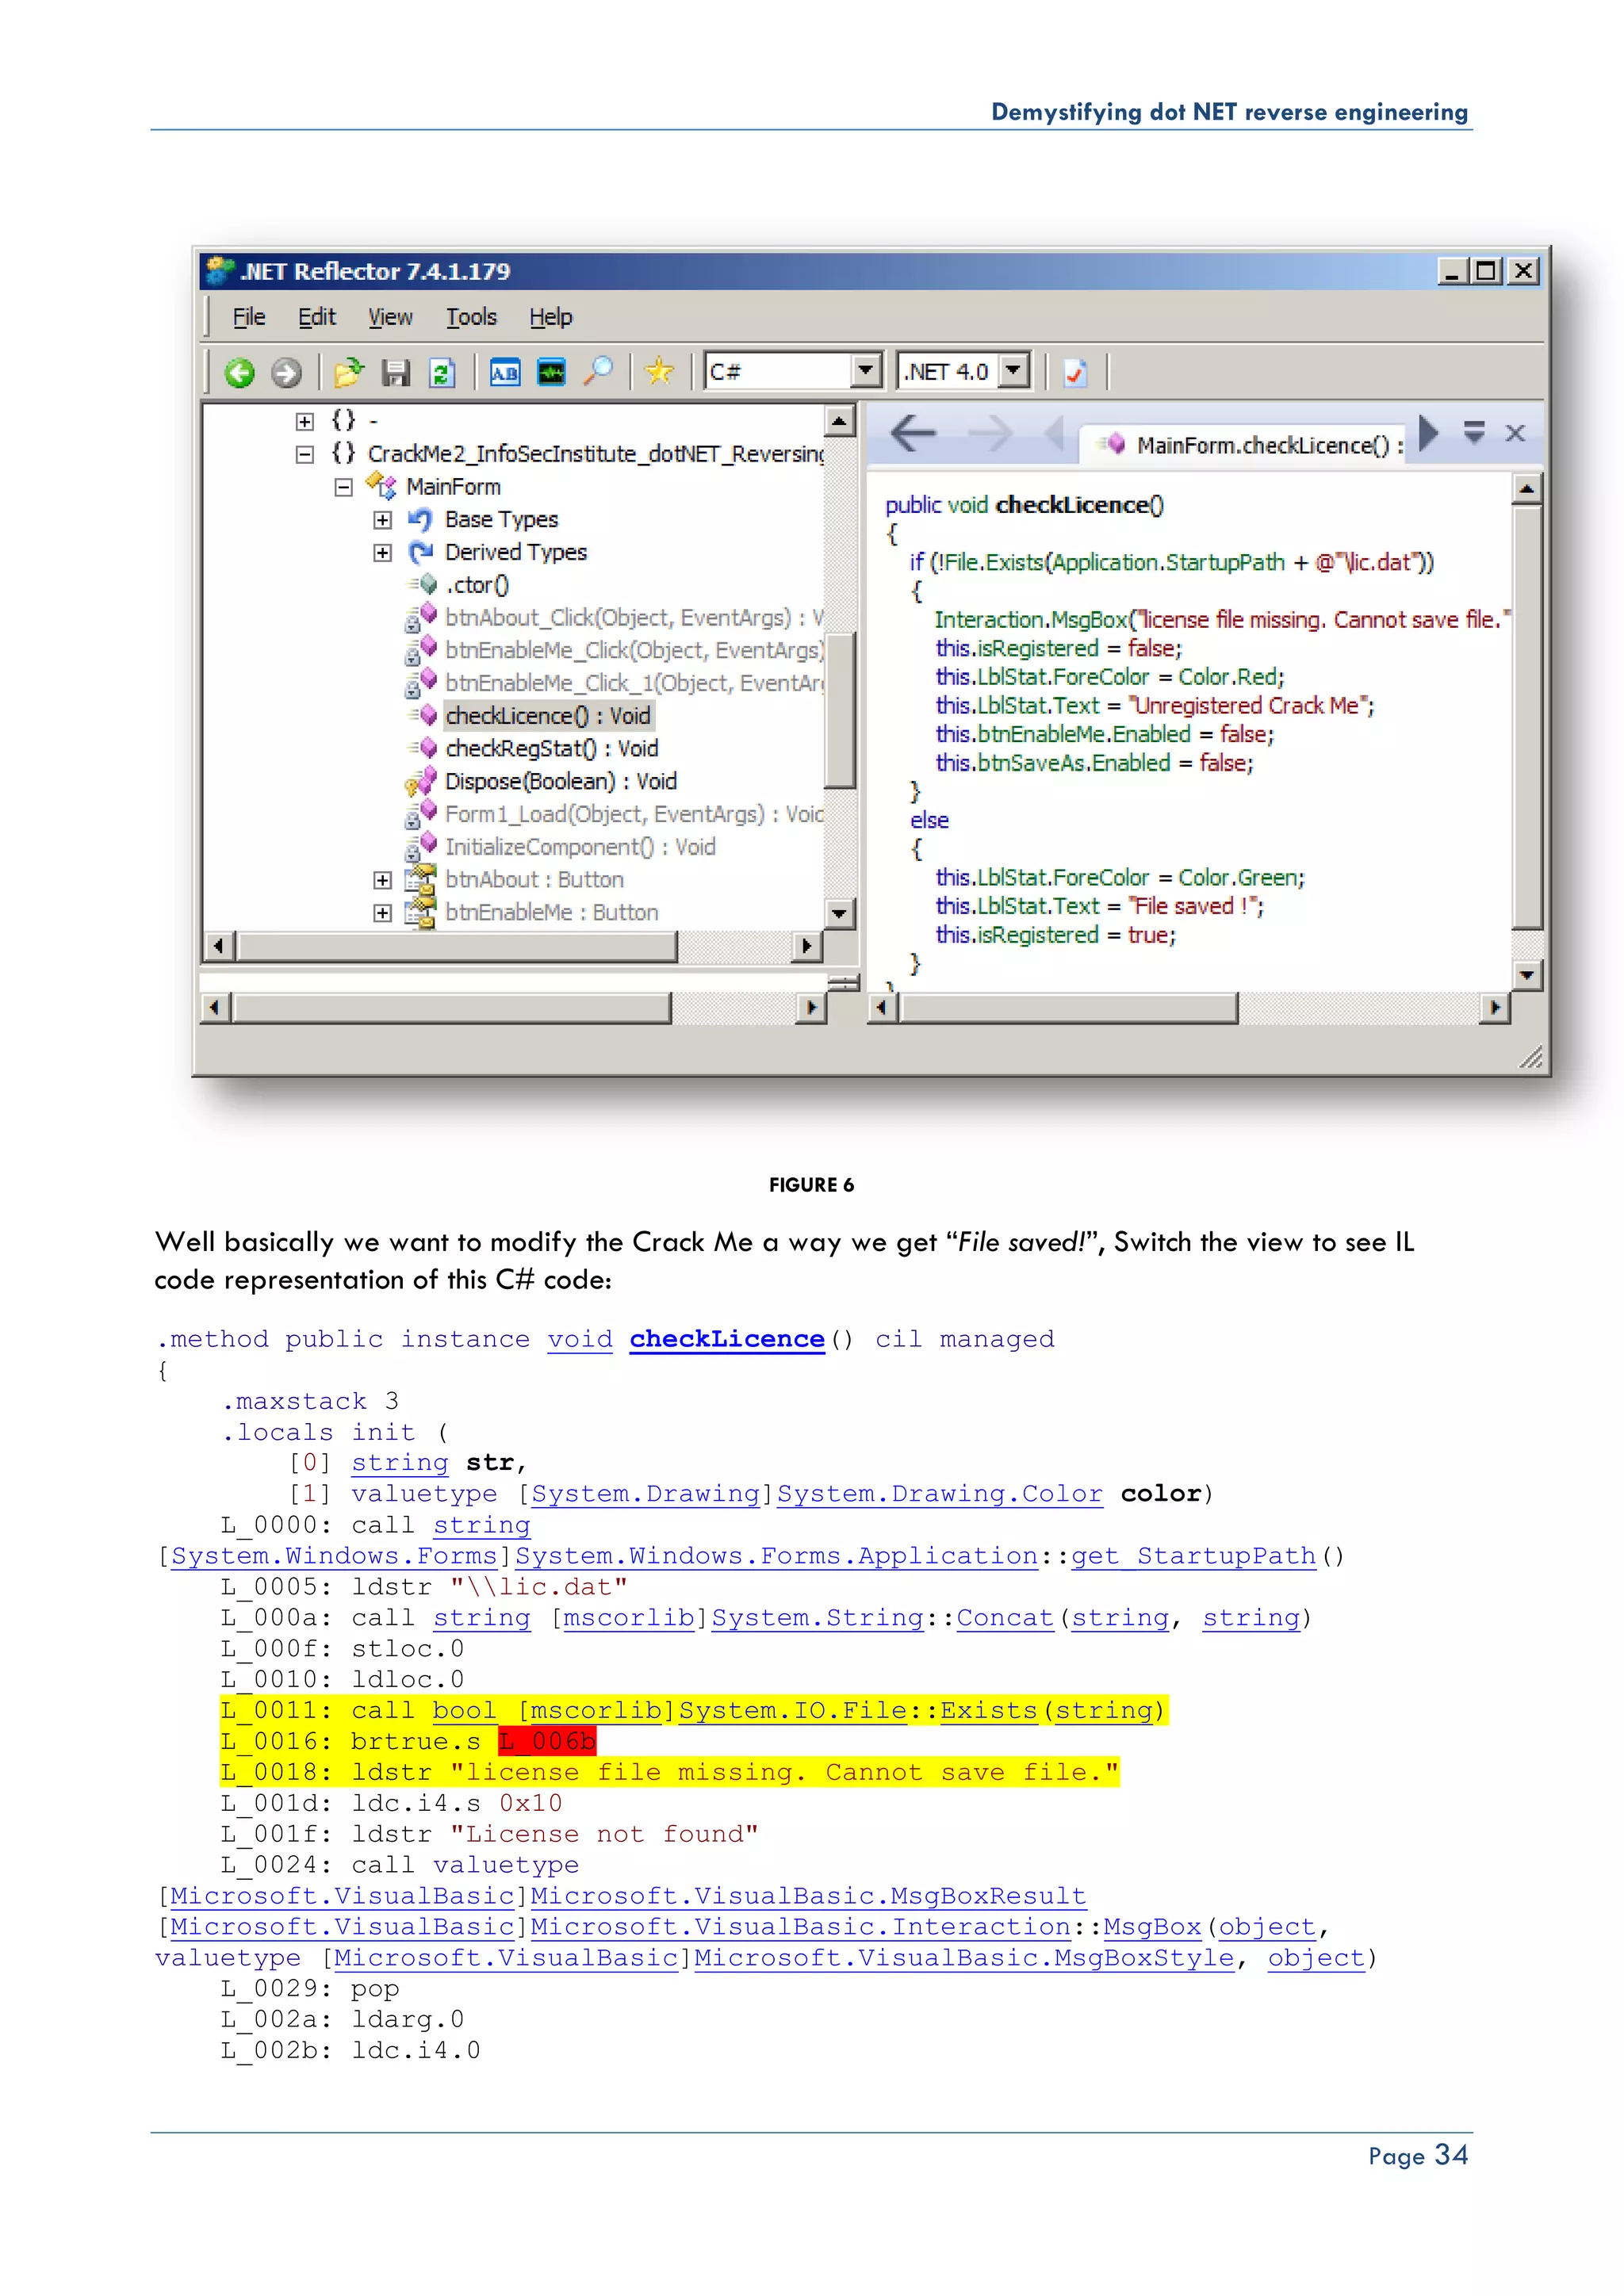Click the blue AB toolbar icon
The image size is (1624, 2296).
505,373
